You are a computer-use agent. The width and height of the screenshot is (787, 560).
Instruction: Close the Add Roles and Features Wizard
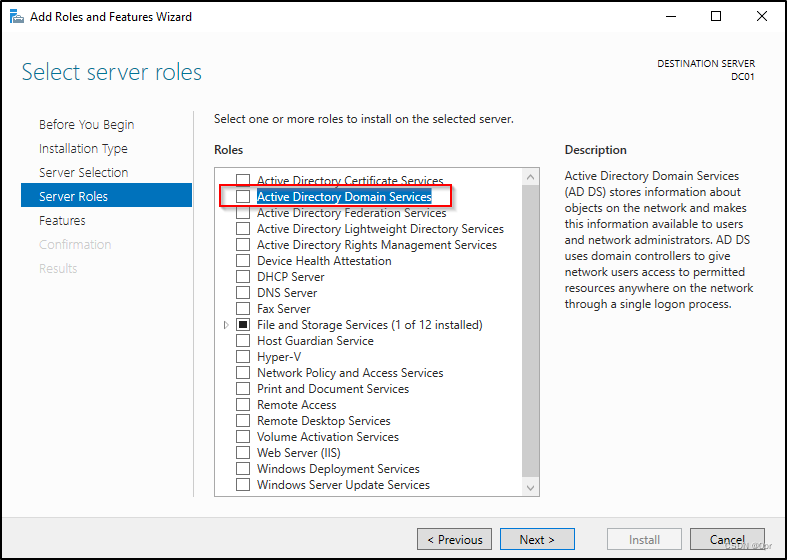[x=761, y=17]
